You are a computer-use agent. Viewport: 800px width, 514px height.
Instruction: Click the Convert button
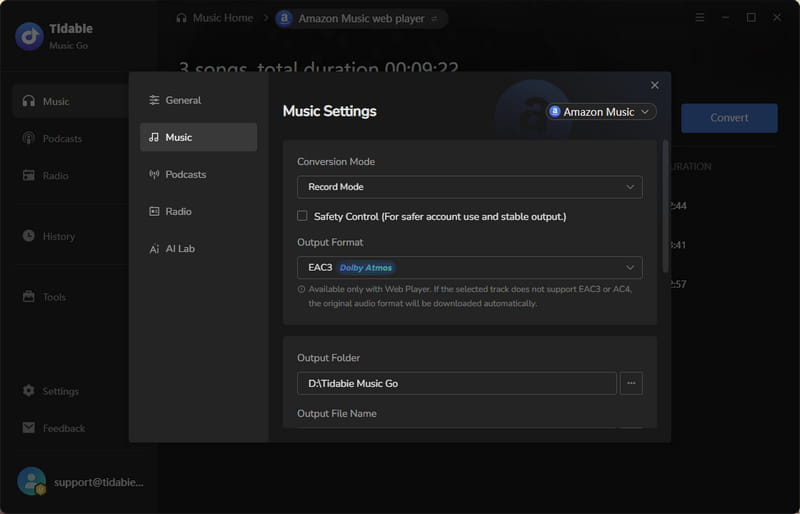click(729, 118)
